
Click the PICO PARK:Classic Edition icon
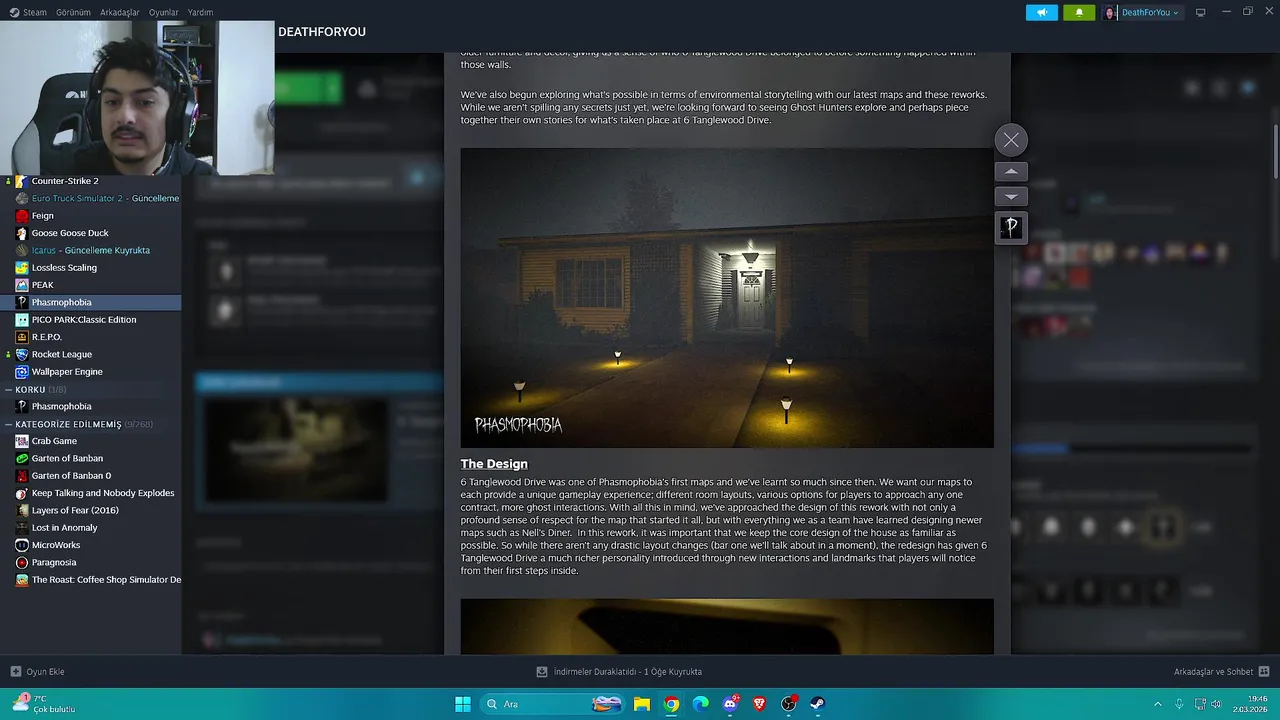pos(22,319)
